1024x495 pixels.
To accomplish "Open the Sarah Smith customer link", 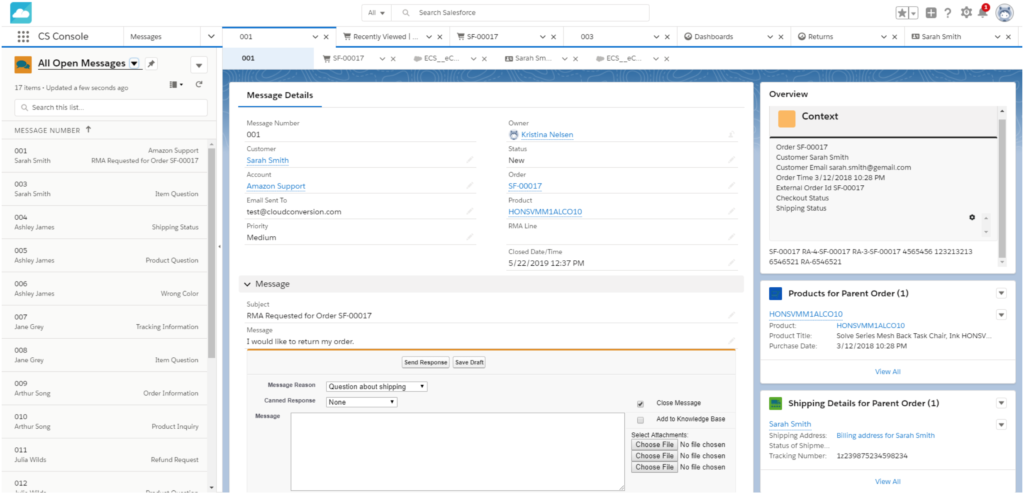I will 267,160.
